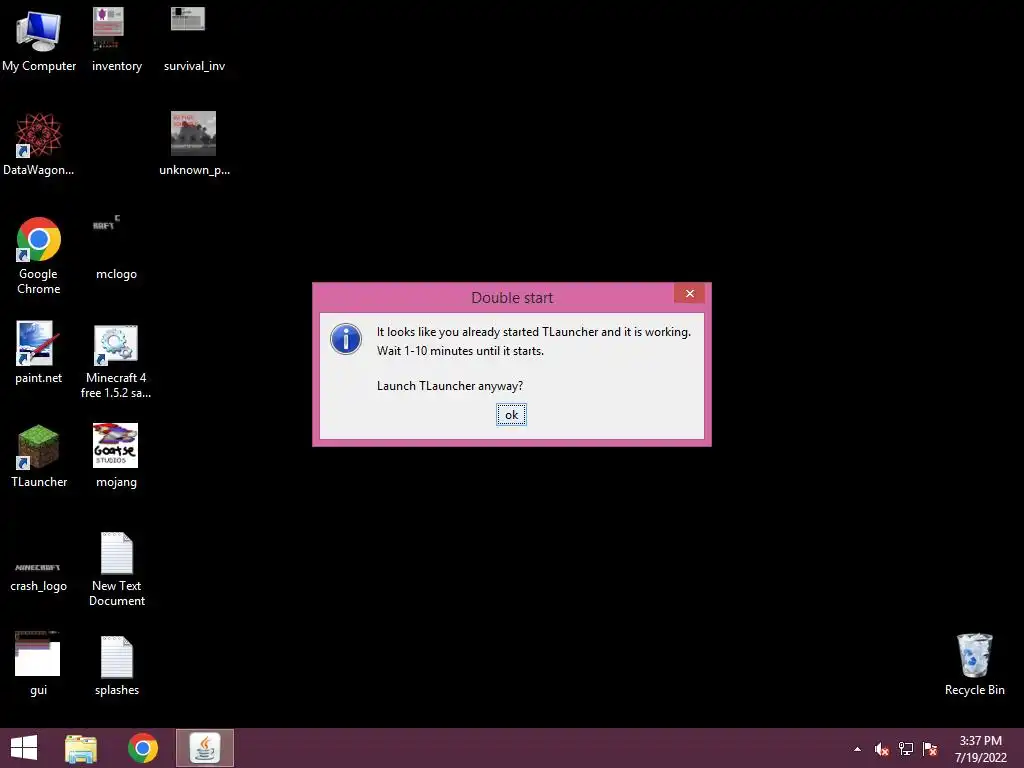Close the Double start dialog
Viewport: 1024px width, 768px height.
(690, 294)
